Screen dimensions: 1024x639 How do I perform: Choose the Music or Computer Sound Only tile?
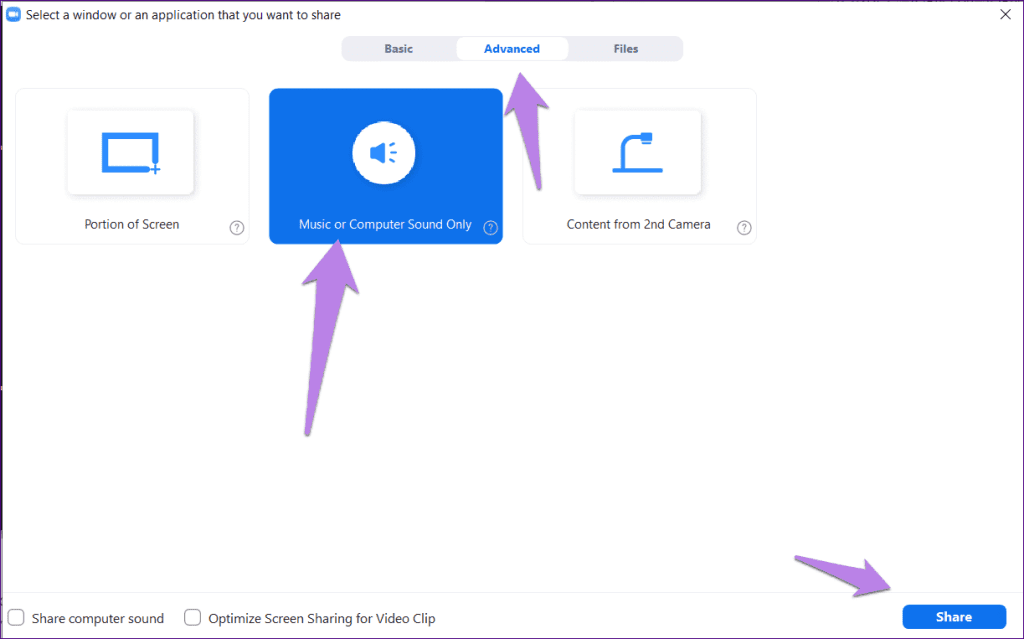click(x=385, y=166)
